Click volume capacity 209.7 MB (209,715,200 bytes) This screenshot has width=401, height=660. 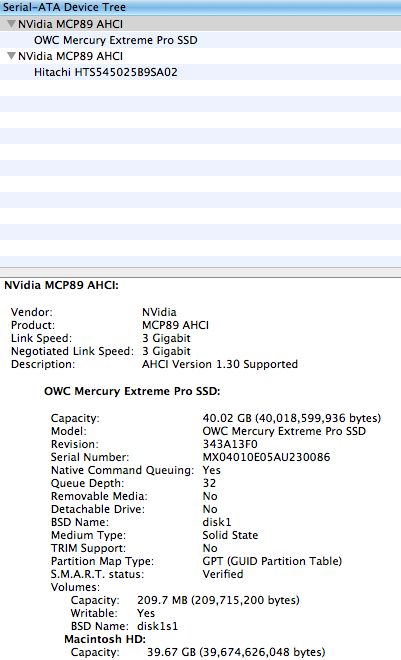pyautogui.click(x=218, y=601)
